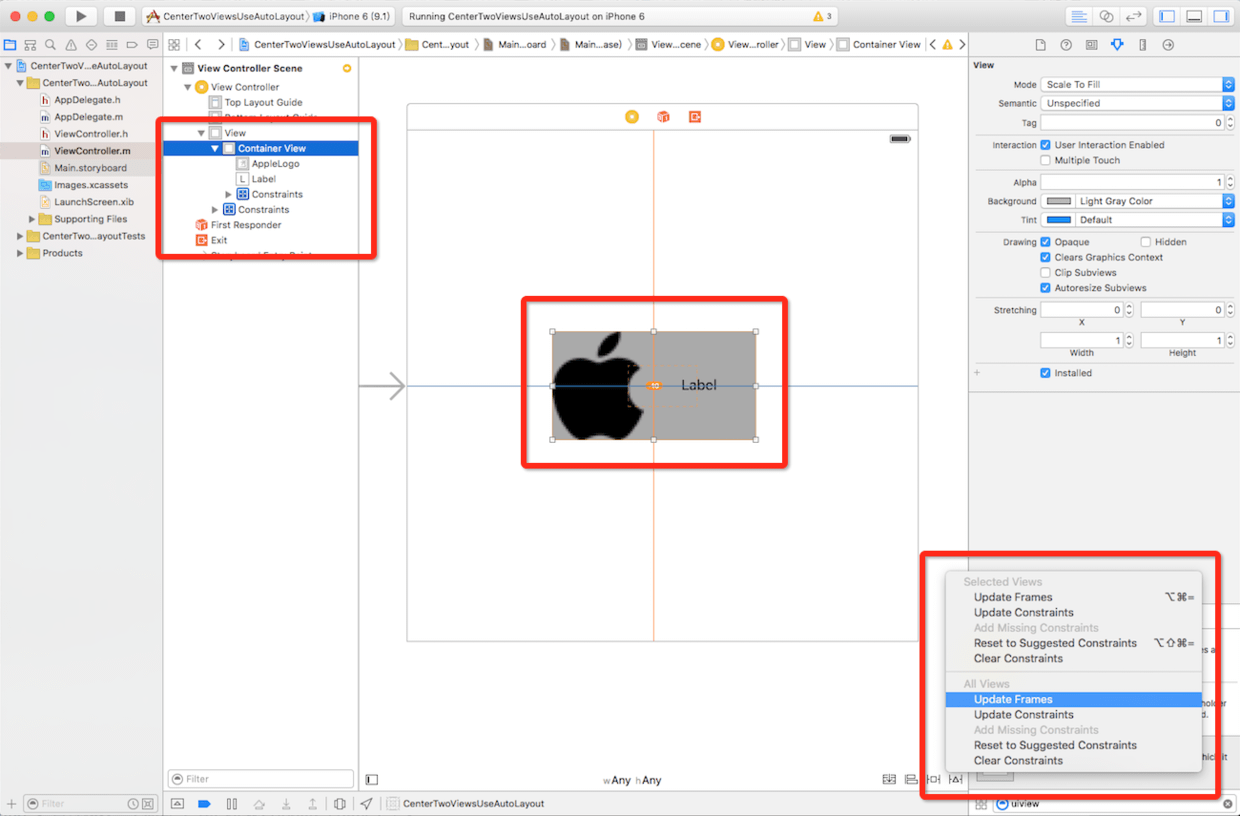The width and height of the screenshot is (1240, 816).
Task: Enable the Multiple Touch checkbox
Action: pyautogui.click(x=1046, y=160)
